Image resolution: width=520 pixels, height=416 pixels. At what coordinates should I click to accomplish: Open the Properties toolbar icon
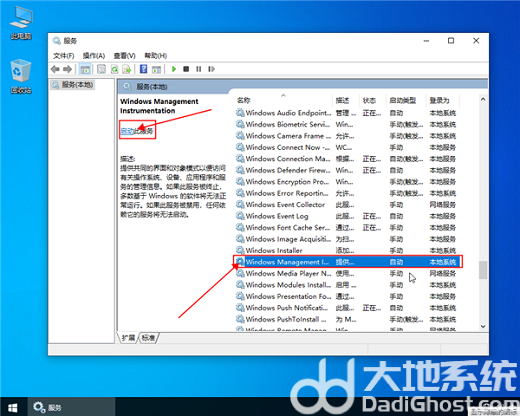click(x=101, y=69)
